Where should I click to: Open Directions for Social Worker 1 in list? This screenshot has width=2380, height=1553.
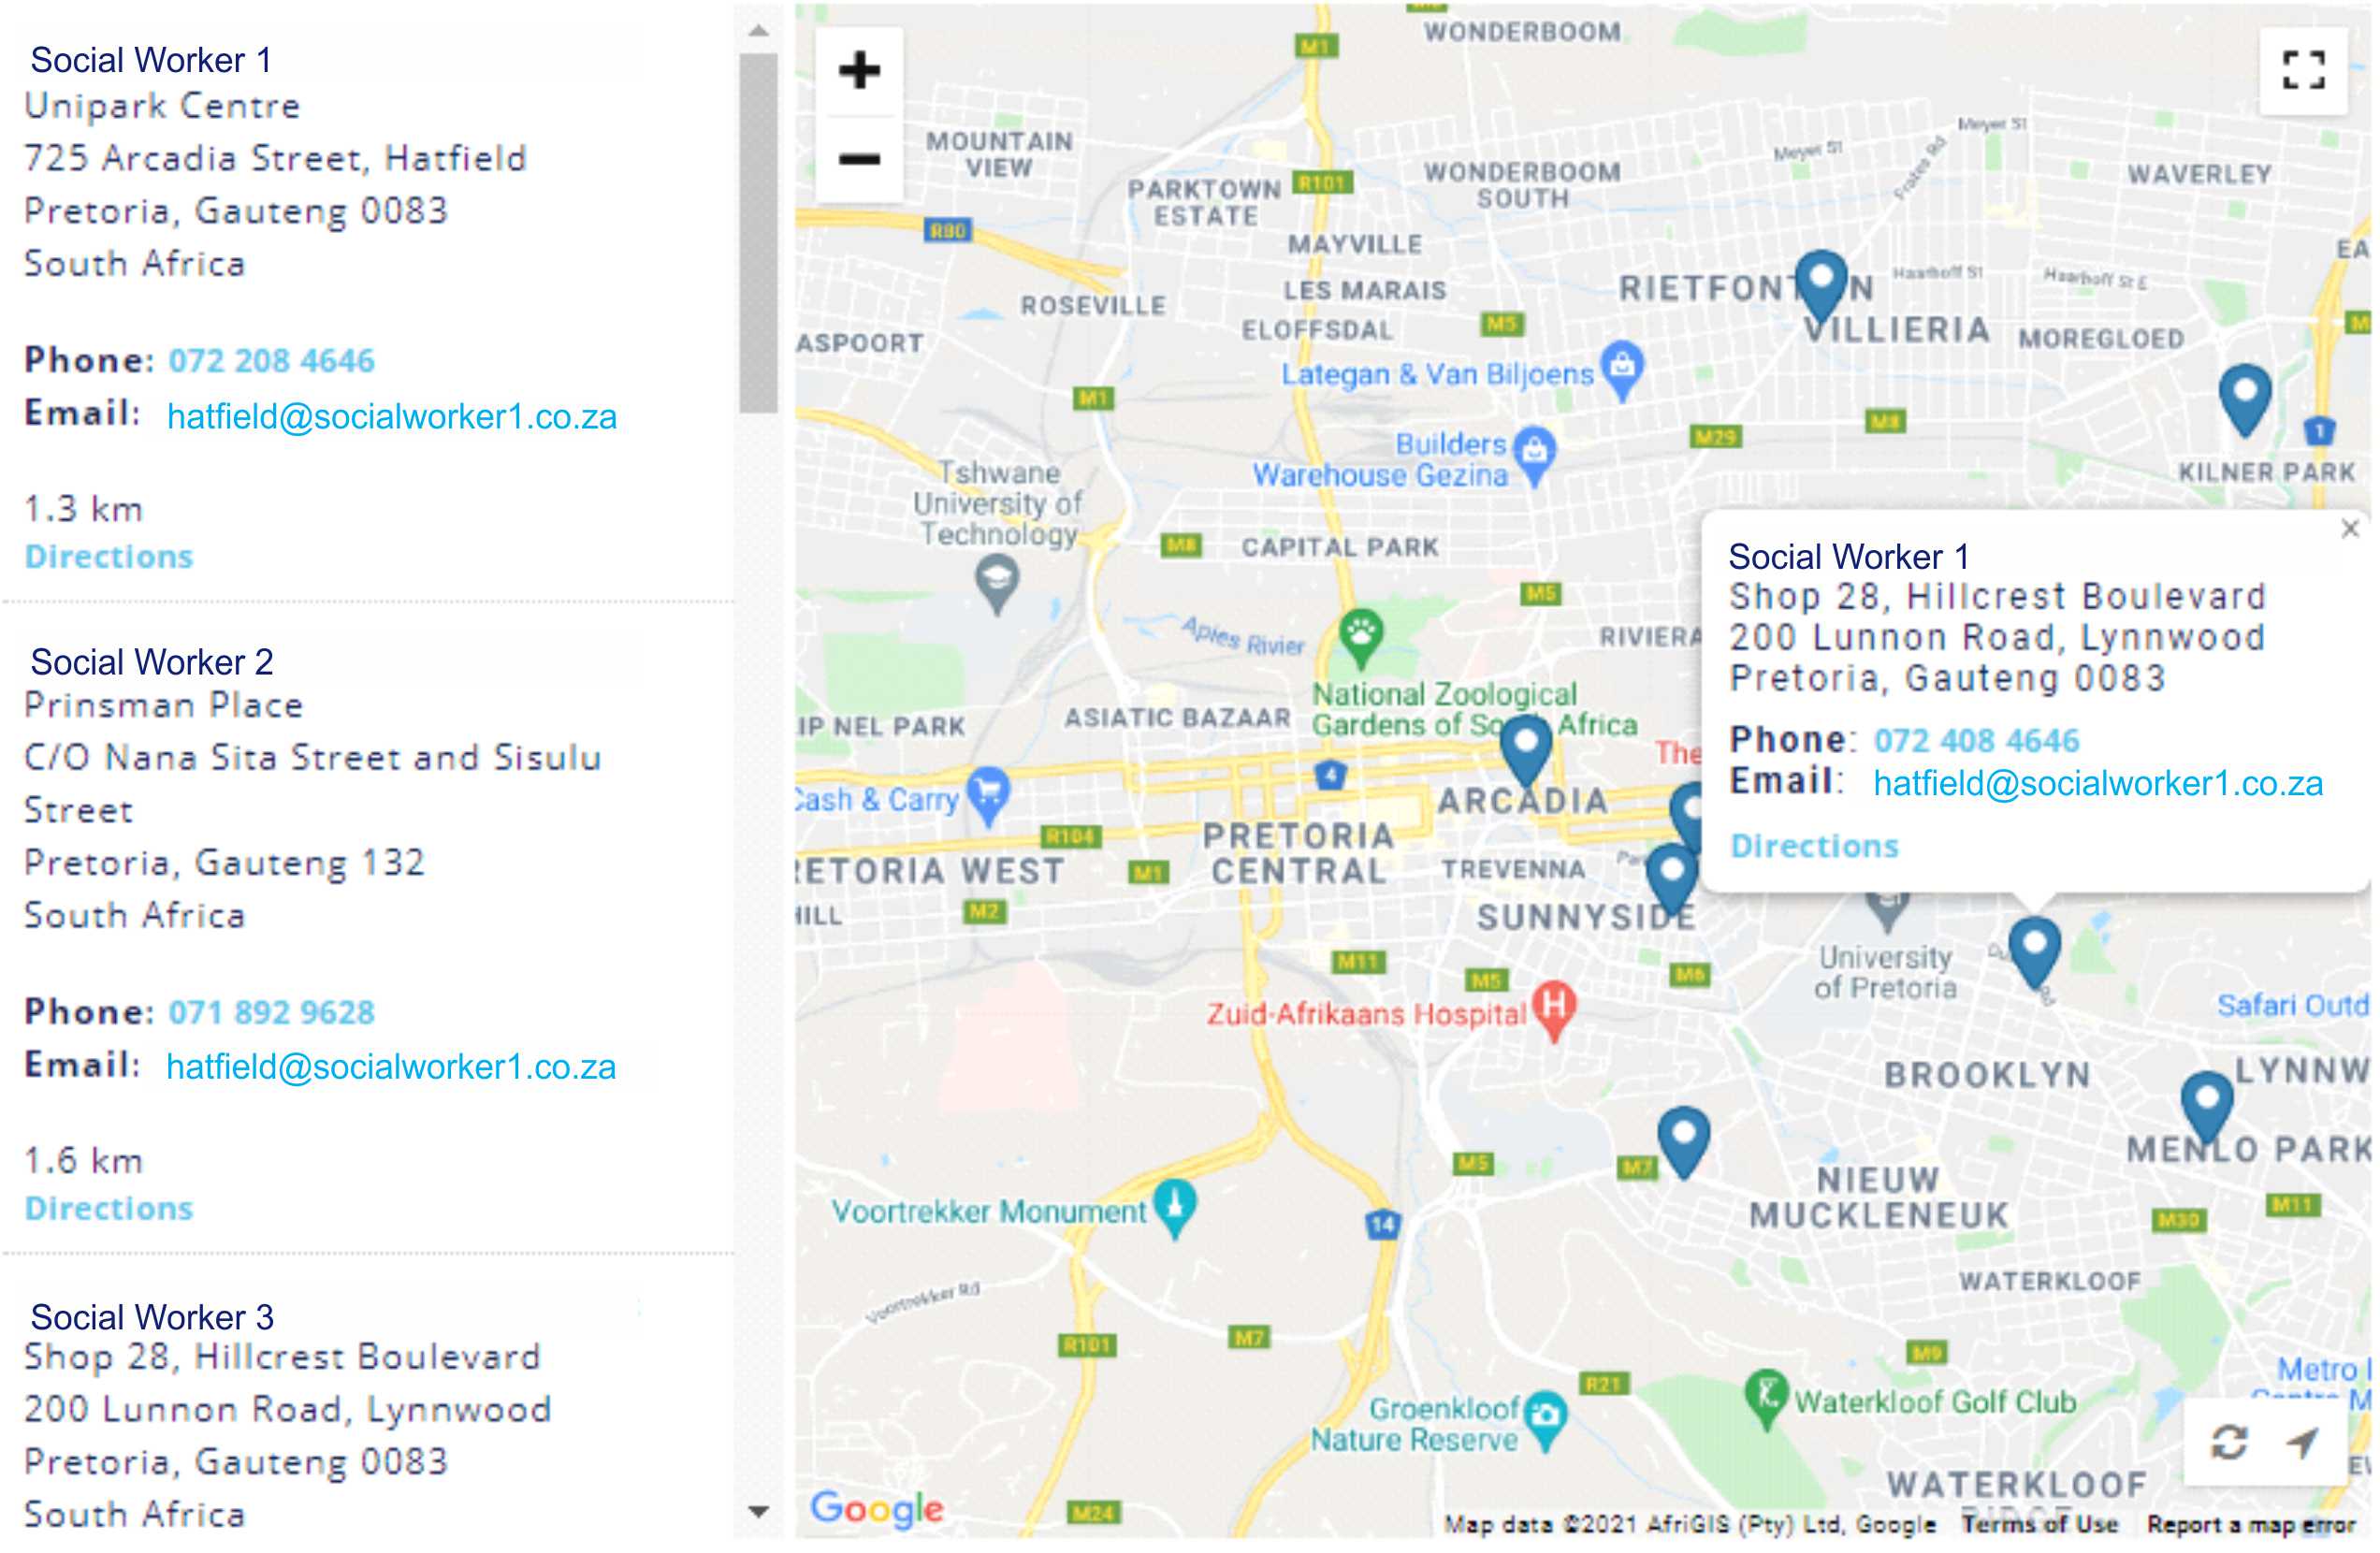pyautogui.click(x=109, y=557)
